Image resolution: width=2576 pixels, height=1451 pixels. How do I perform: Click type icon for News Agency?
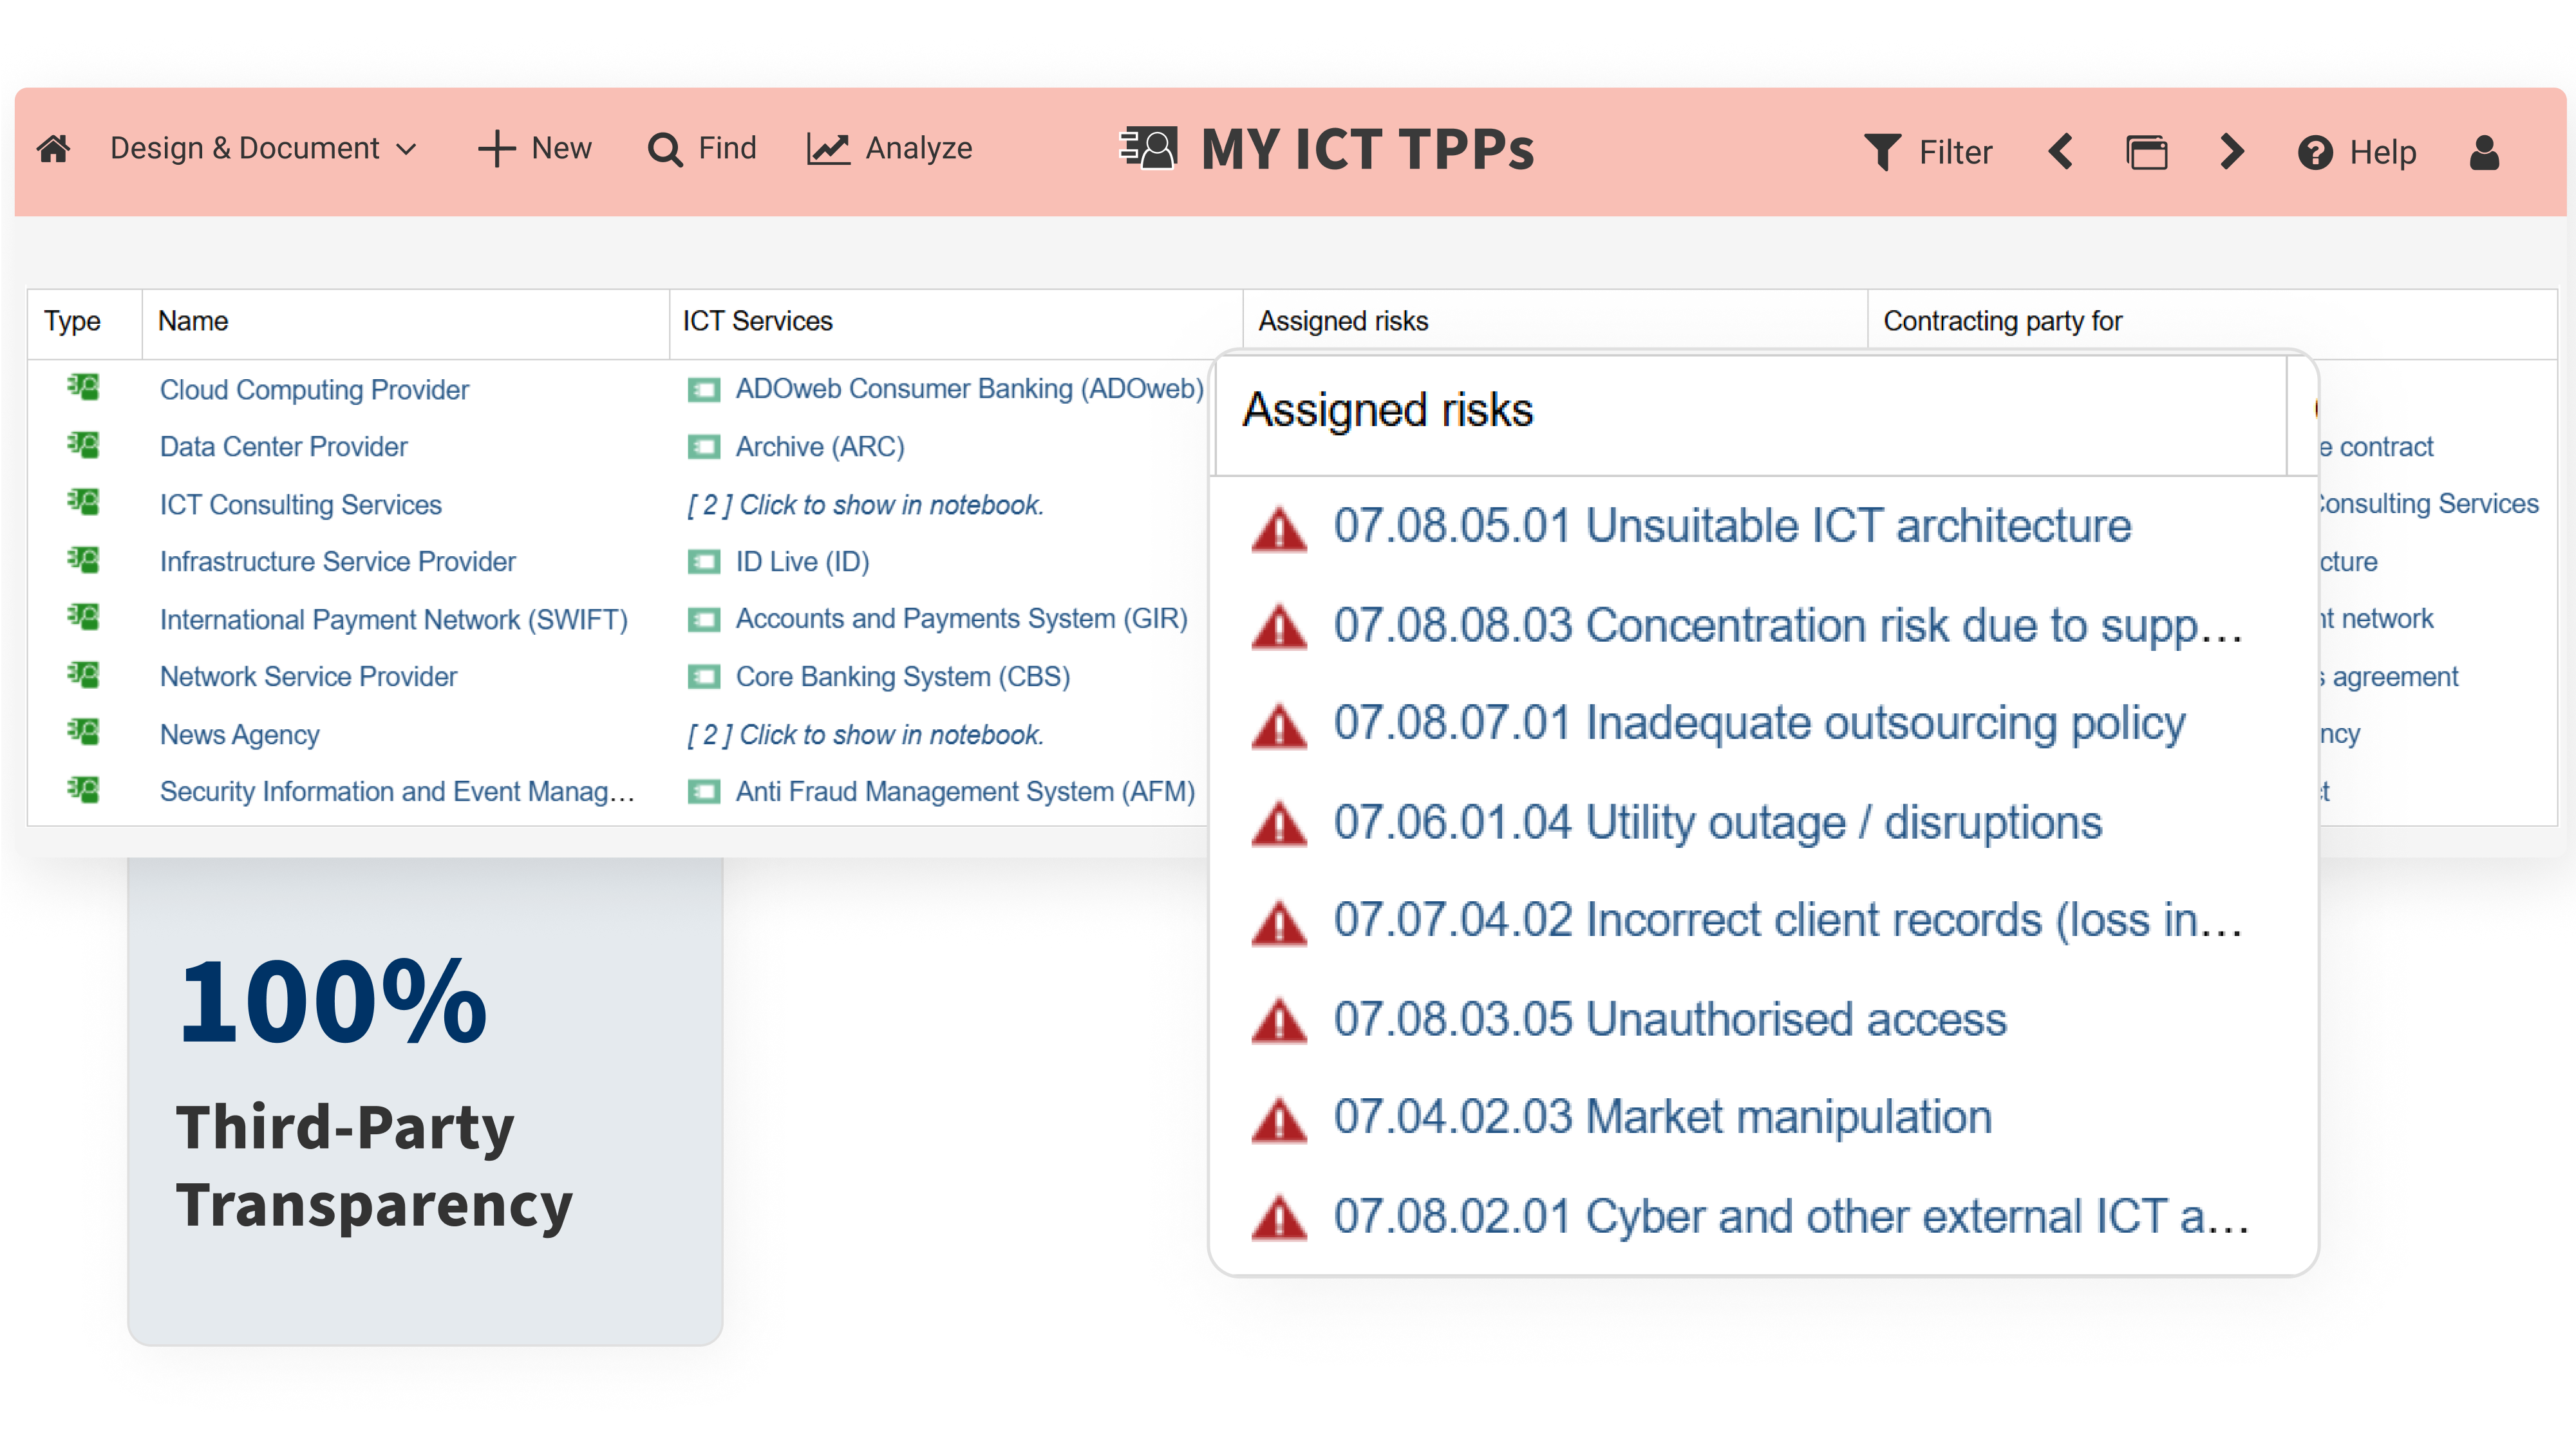[83, 731]
